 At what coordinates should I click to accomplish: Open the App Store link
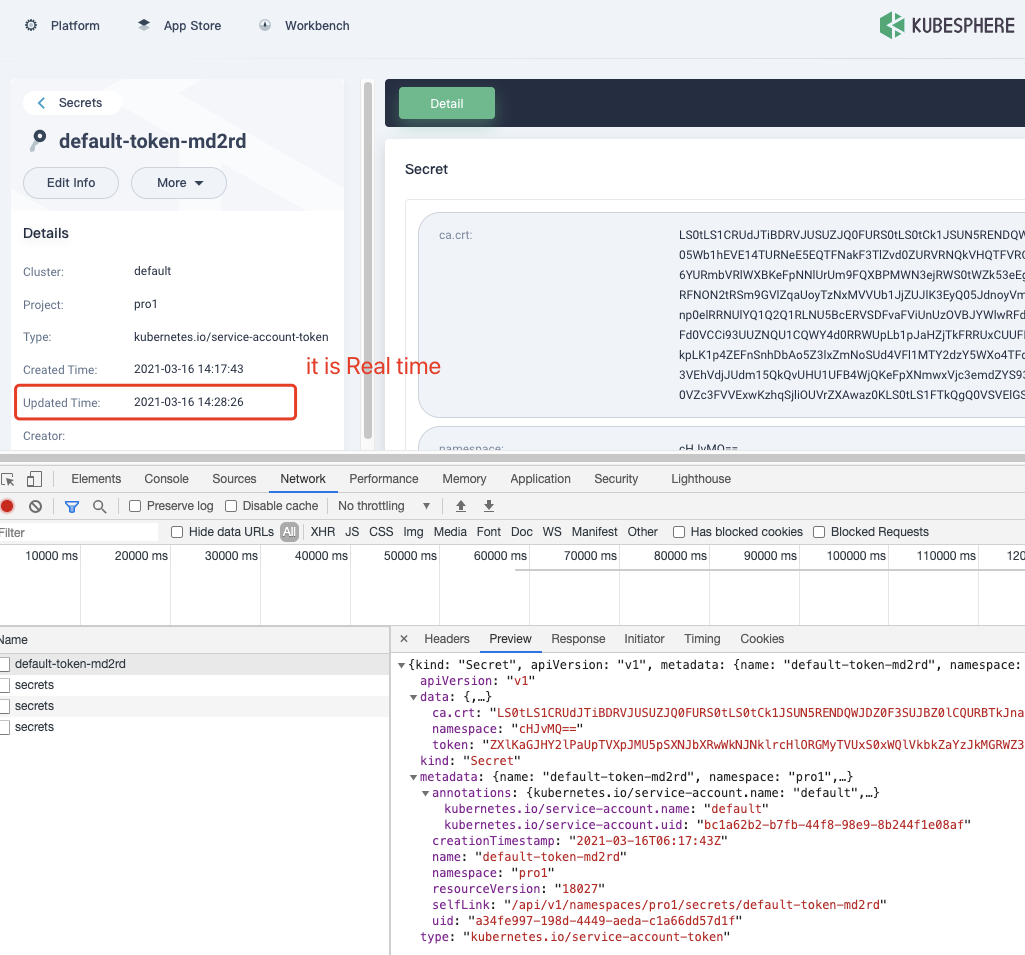[x=192, y=25]
